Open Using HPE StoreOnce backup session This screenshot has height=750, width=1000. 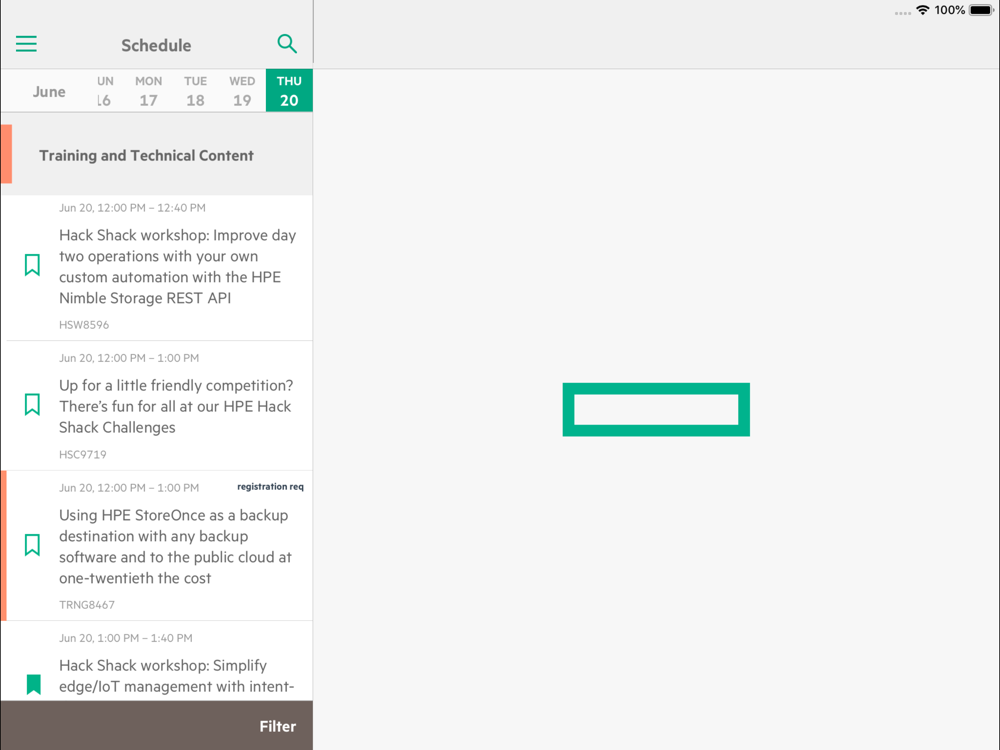[x=157, y=546]
